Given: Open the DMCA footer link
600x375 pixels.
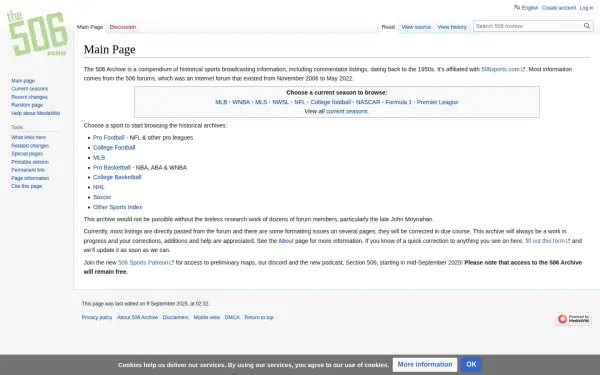Looking at the screenshot, I should click(x=232, y=318).
